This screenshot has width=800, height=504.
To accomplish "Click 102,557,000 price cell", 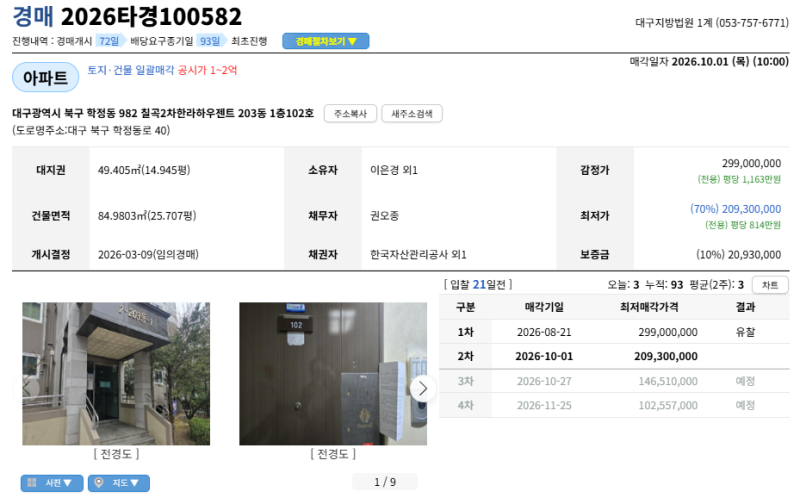I will pos(668,406).
